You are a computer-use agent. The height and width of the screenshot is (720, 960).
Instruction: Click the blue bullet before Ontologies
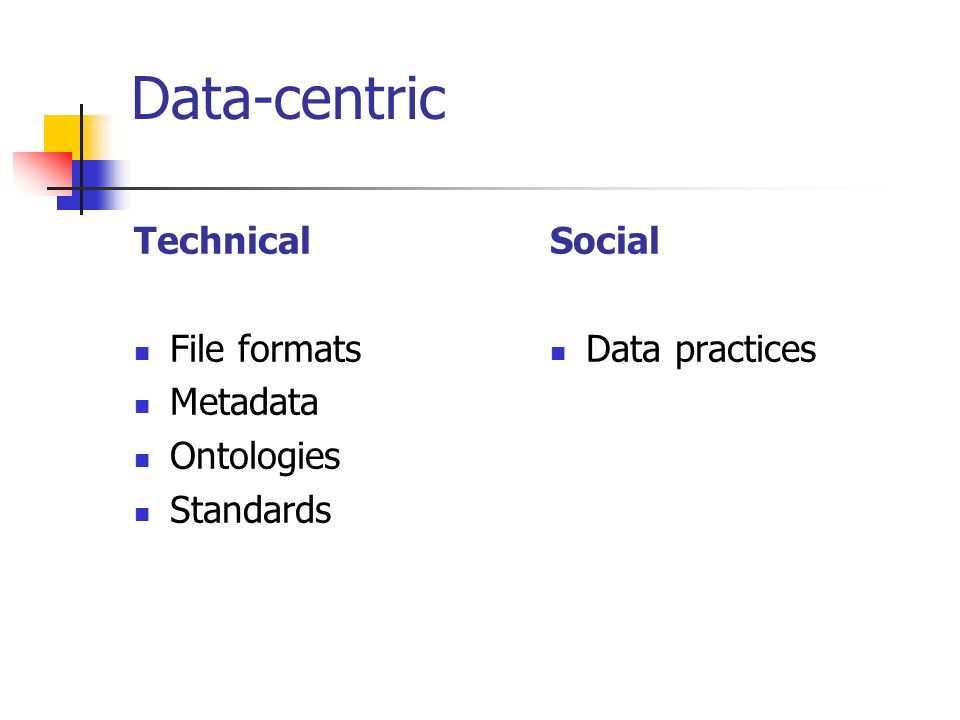click(x=142, y=460)
